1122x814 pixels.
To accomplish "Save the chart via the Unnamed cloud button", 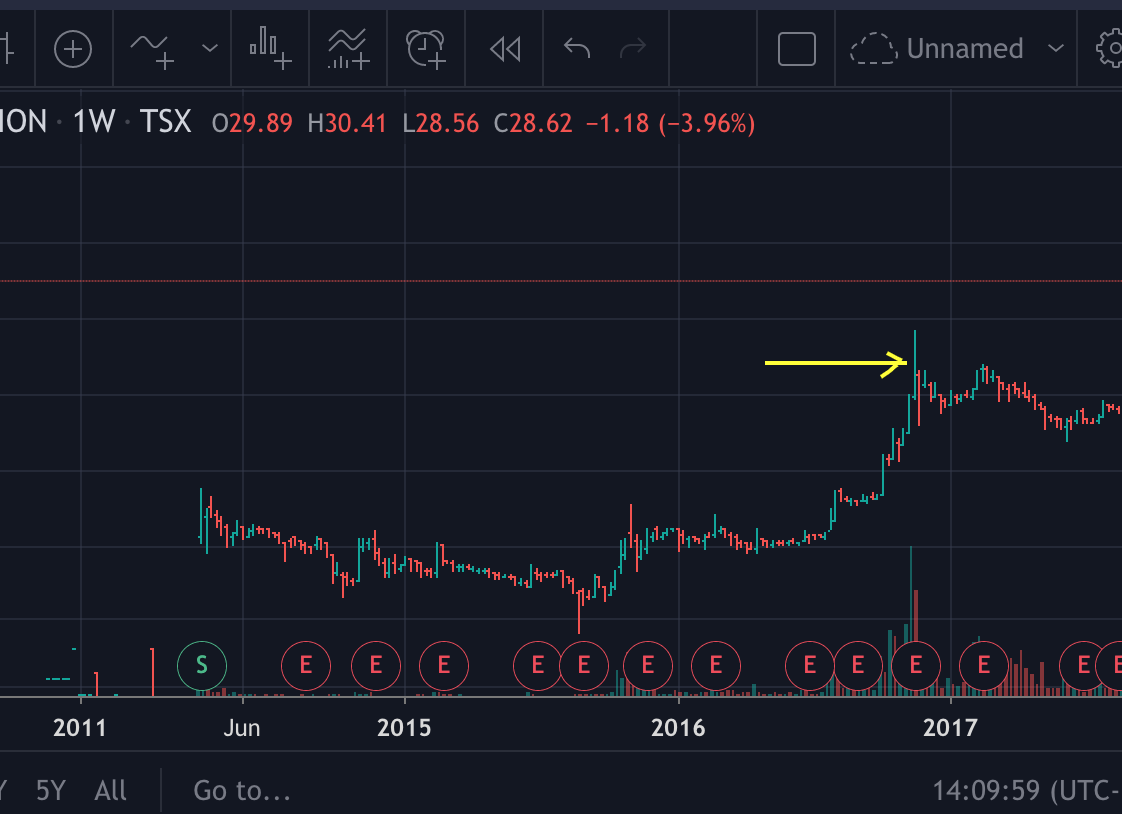I will 937,49.
